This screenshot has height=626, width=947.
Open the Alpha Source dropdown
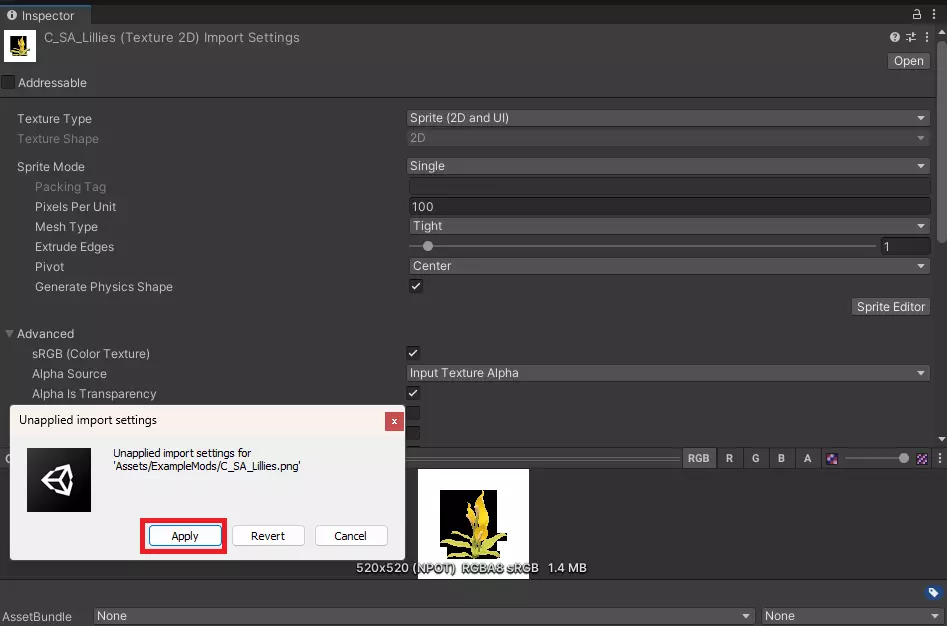coord(668,372)
